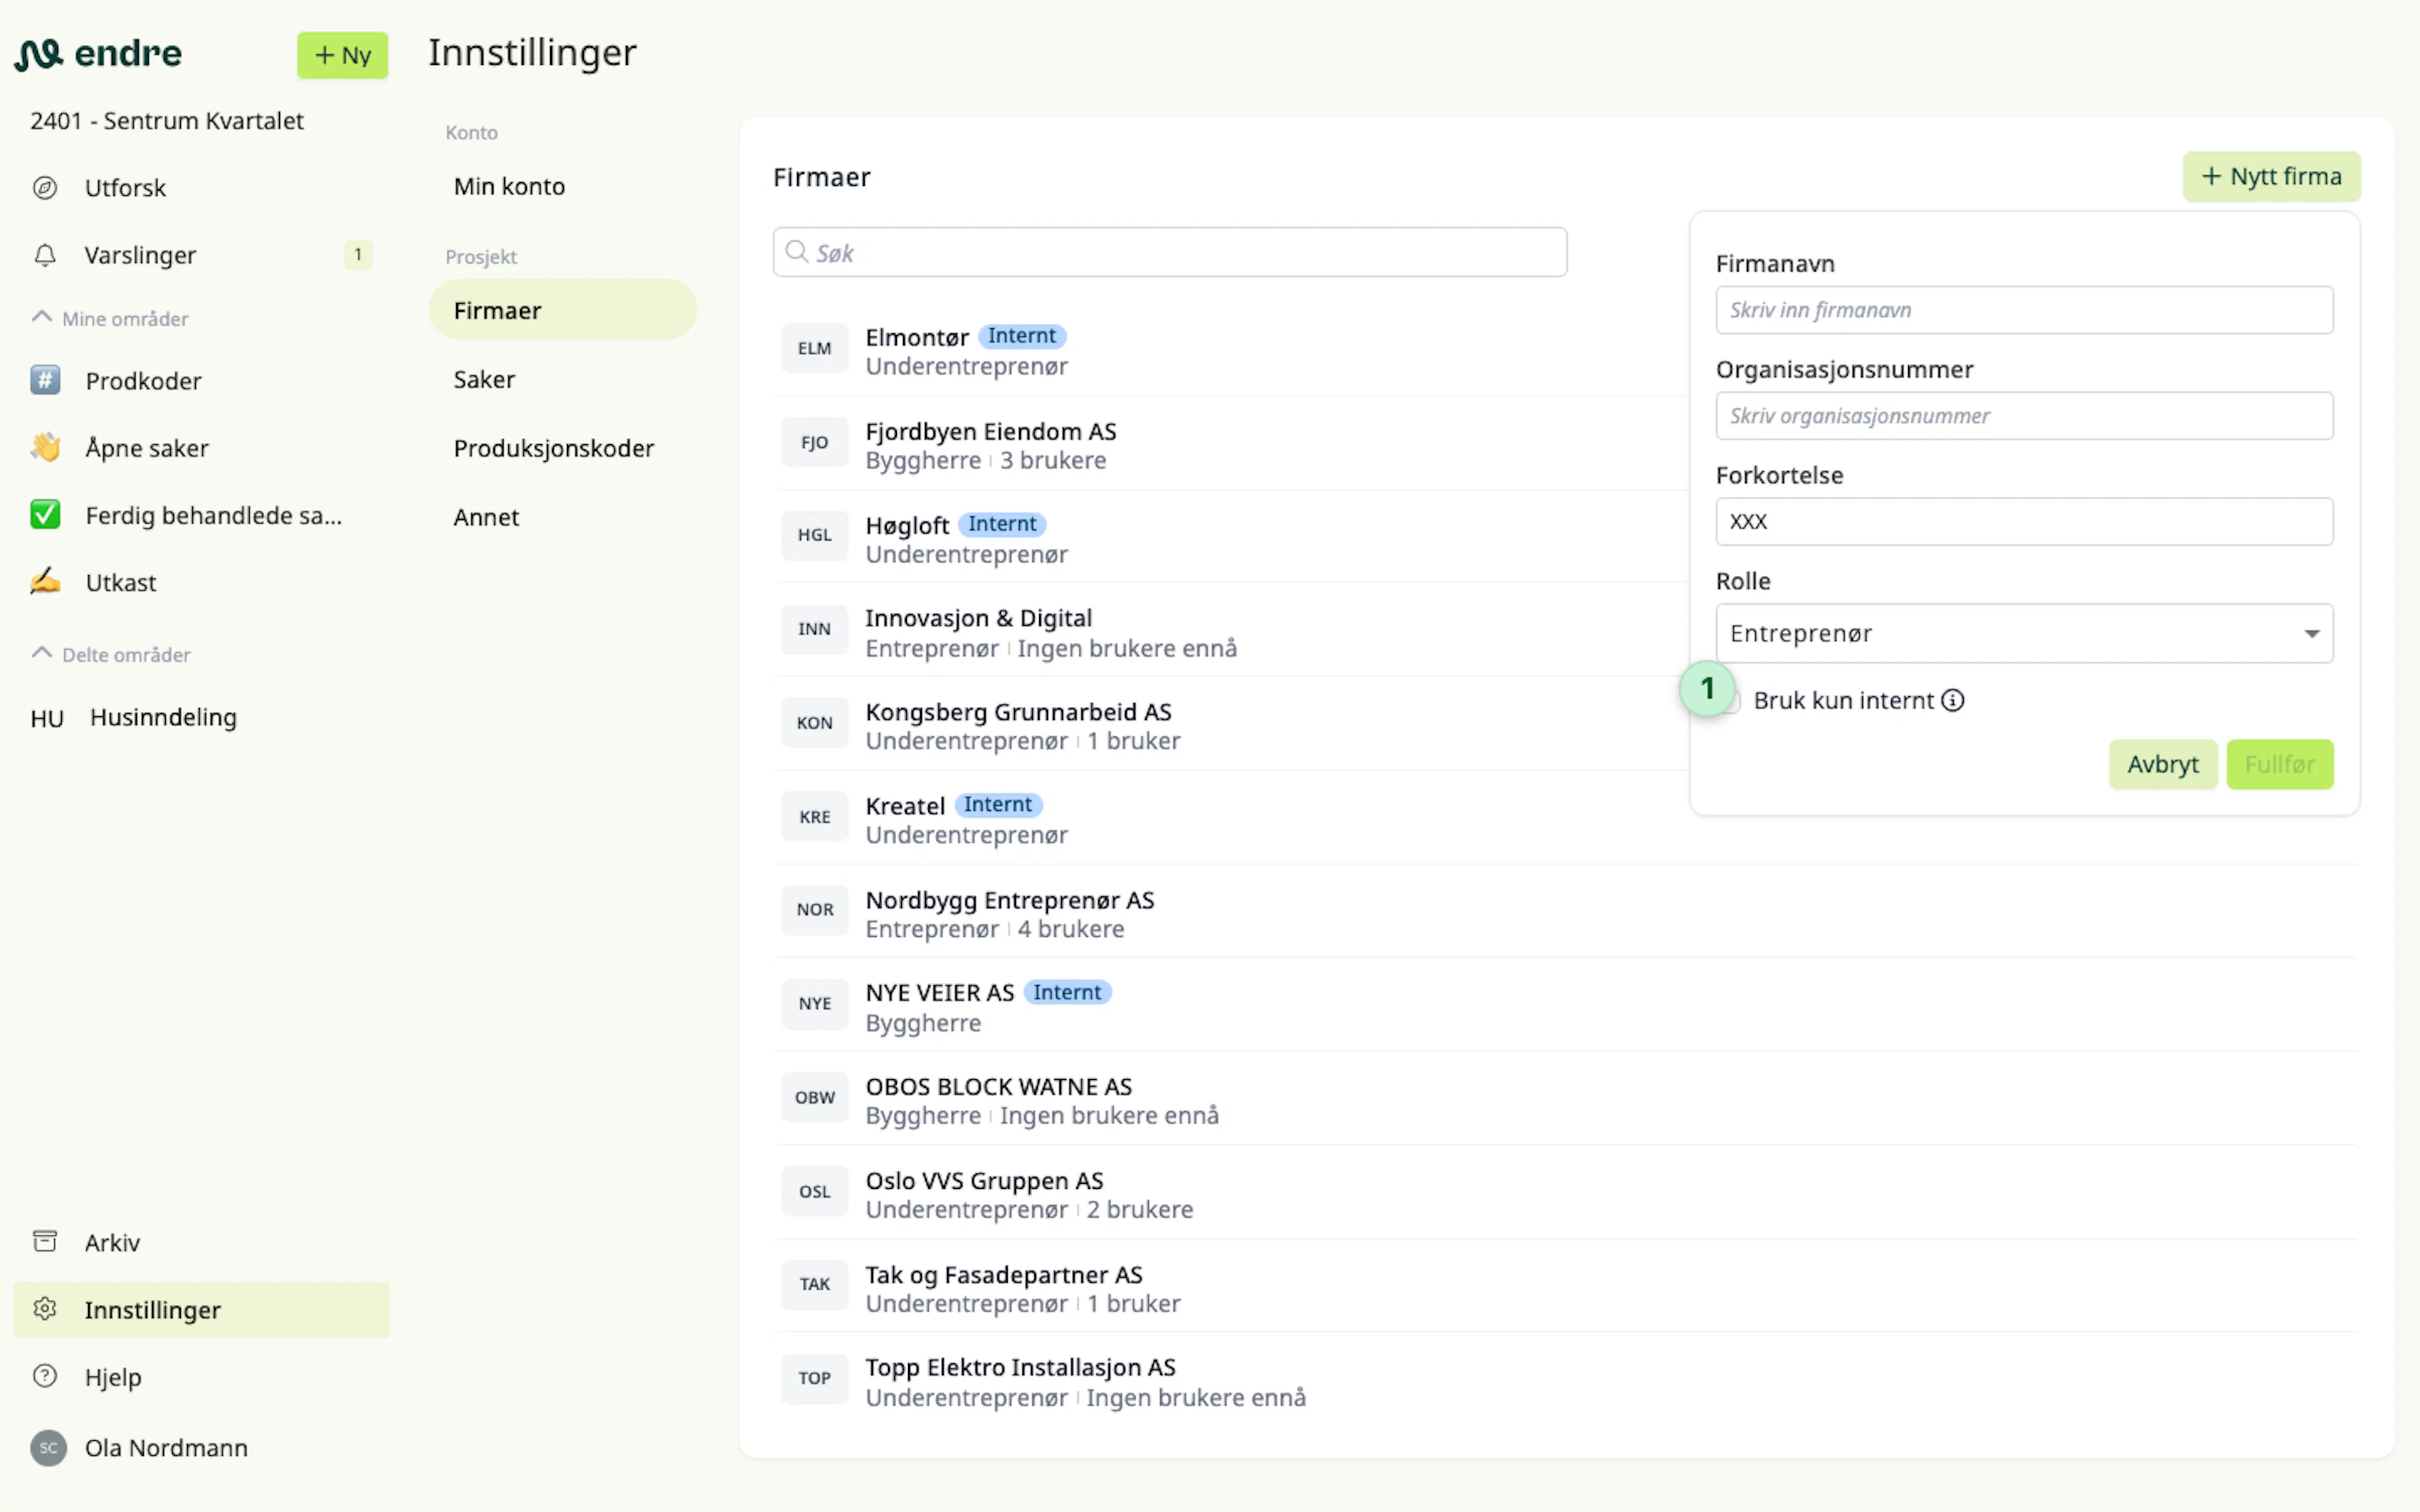Click the Fullfør button
The height and width of the screenshot is (1512, 2420).
(x=2280, y=764)
